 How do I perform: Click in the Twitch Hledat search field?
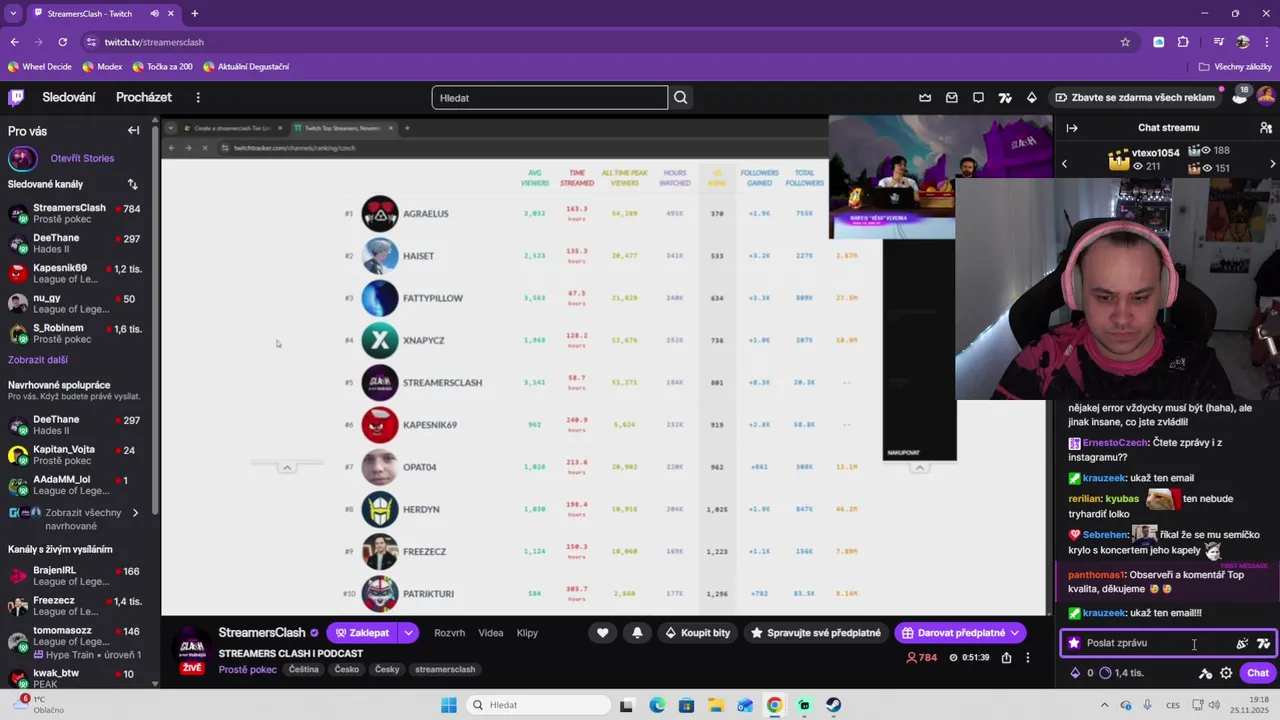[x=549, y=97]
